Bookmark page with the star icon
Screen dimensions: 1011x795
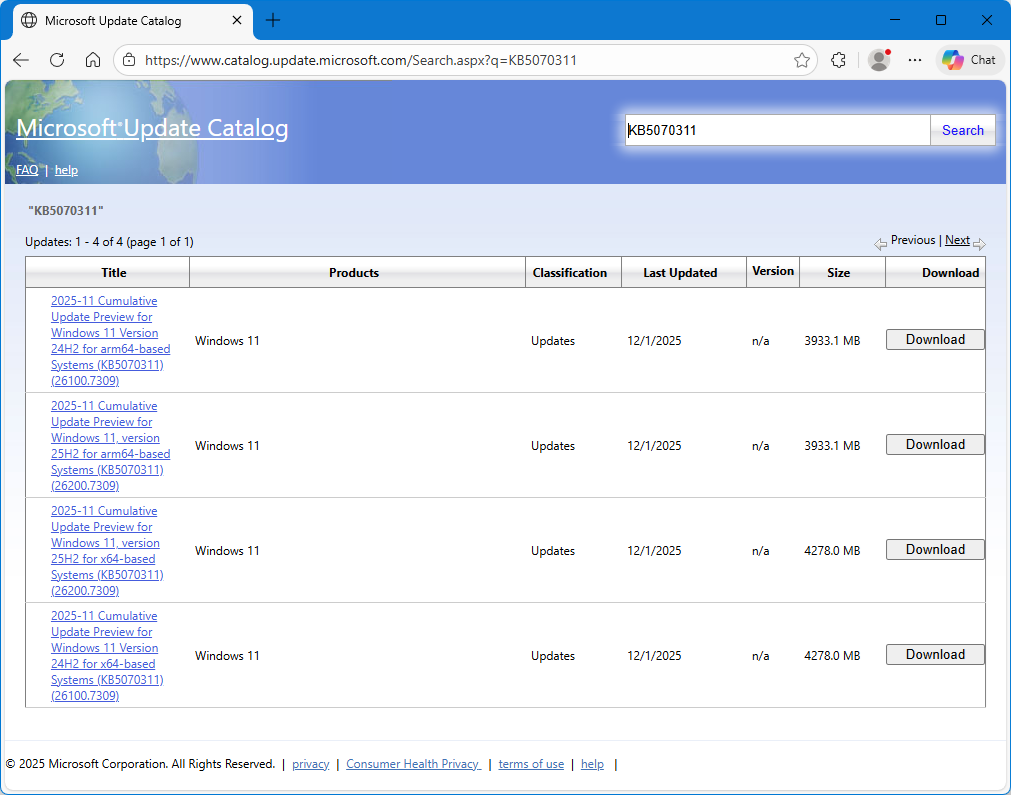click(x=801, y=60)
